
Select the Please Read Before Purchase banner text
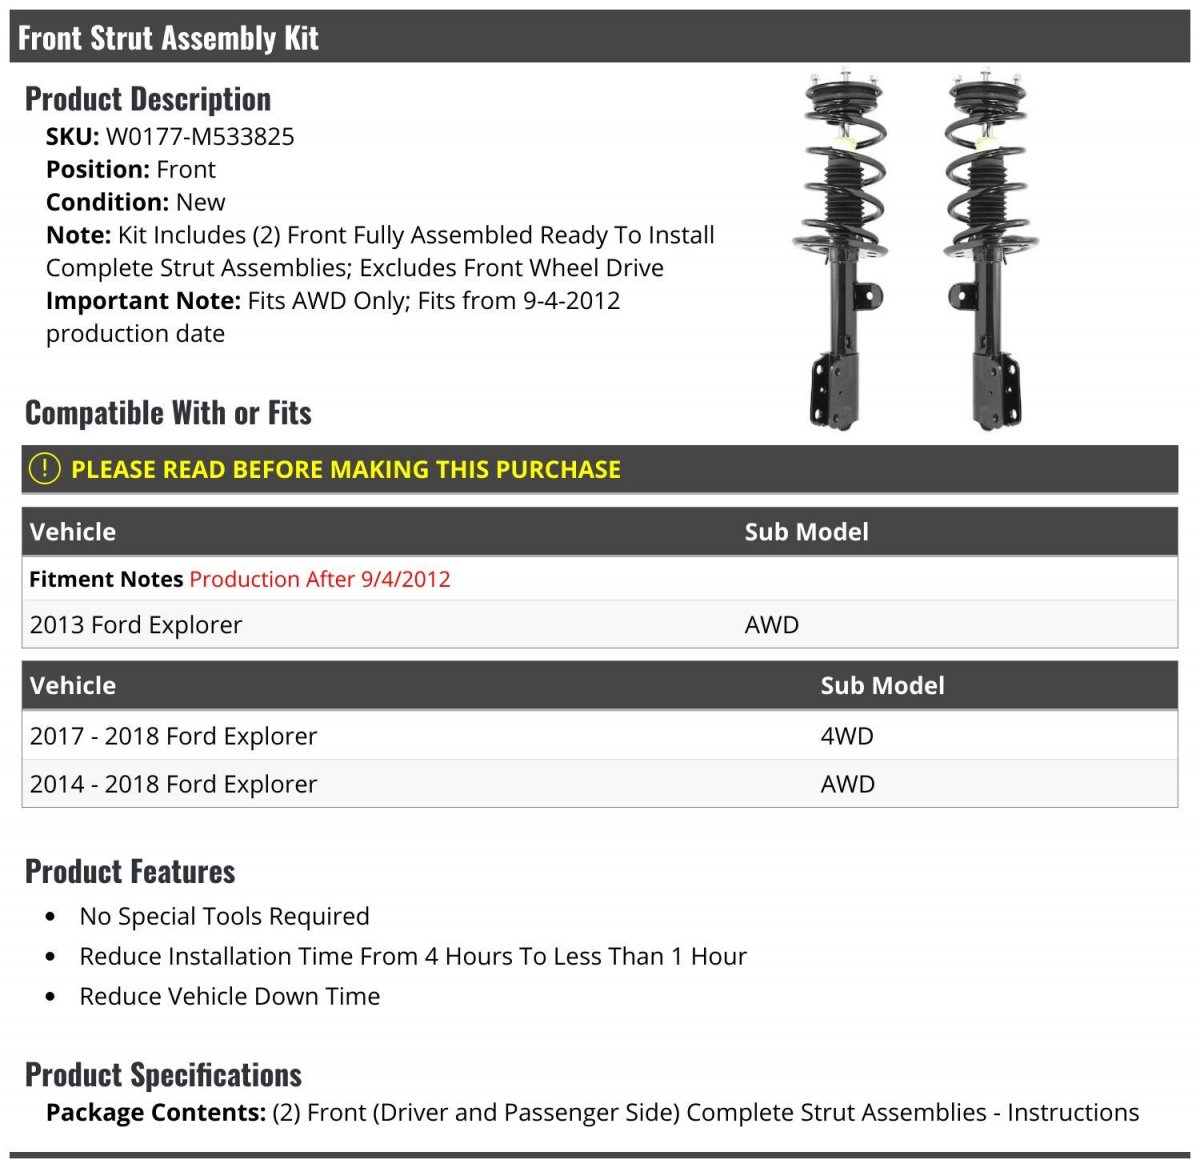point(346,469)
